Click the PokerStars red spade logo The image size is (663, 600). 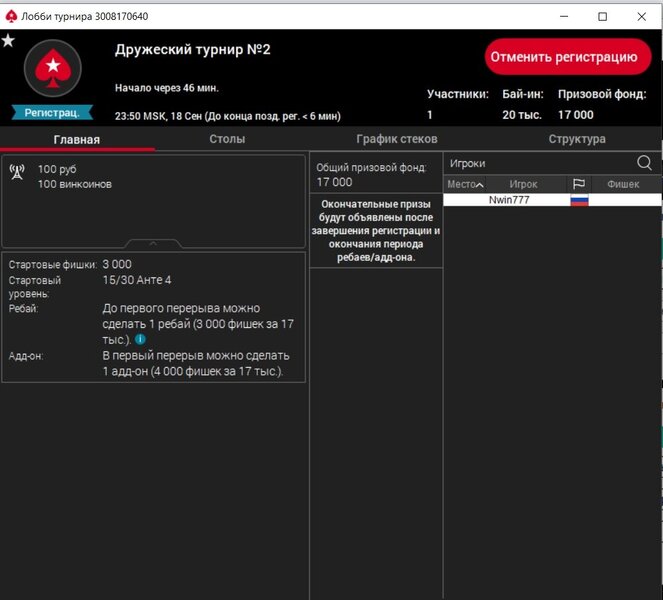click(x=50, y=68)
